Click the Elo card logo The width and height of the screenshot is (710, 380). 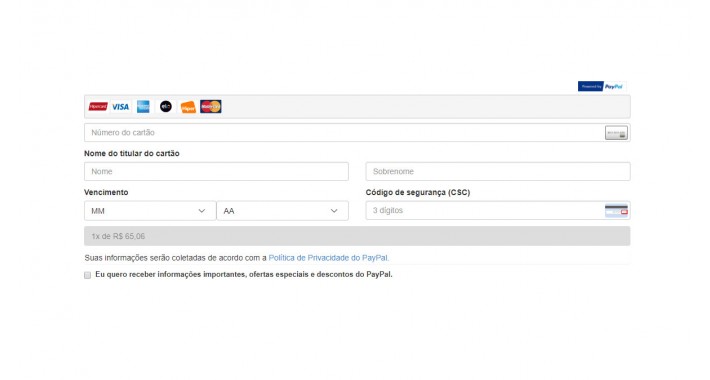click(166, 106)
